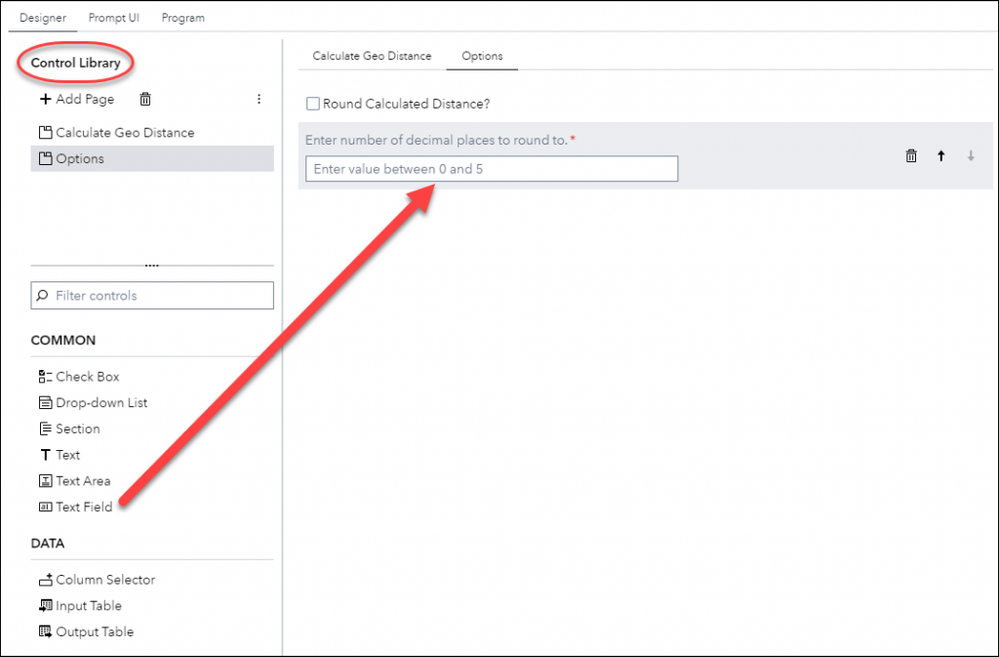The image size is (999, 657).
Task: Click the COMMON section heading
Action: 63,340
